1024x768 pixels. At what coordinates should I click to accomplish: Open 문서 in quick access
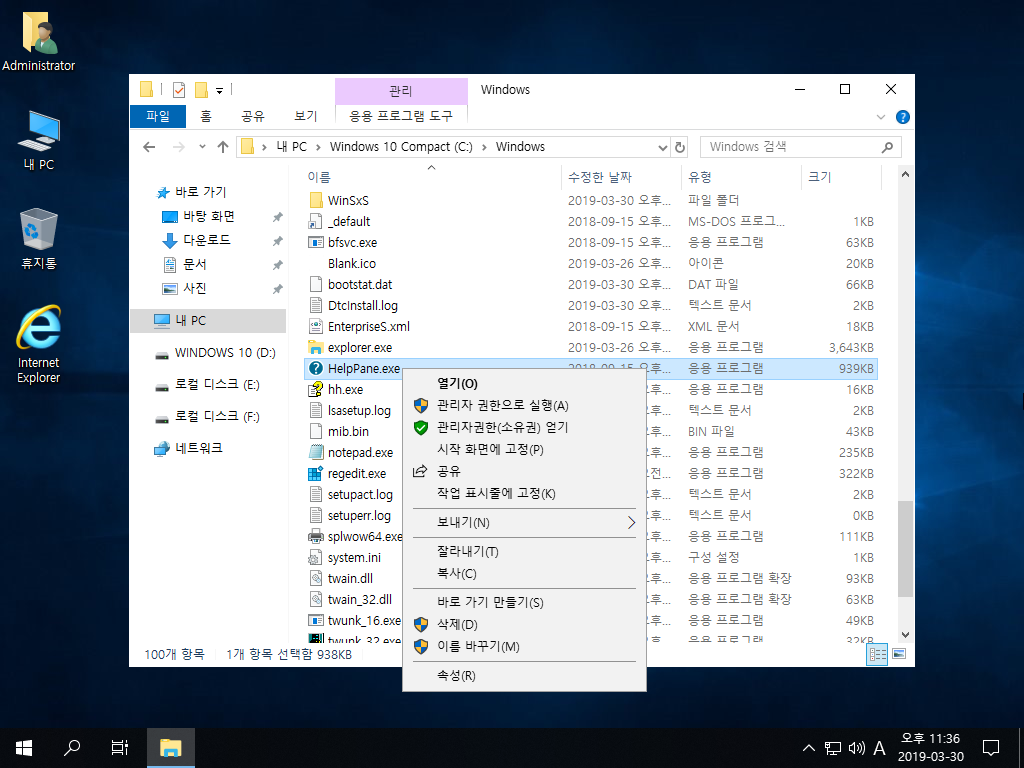195,264
